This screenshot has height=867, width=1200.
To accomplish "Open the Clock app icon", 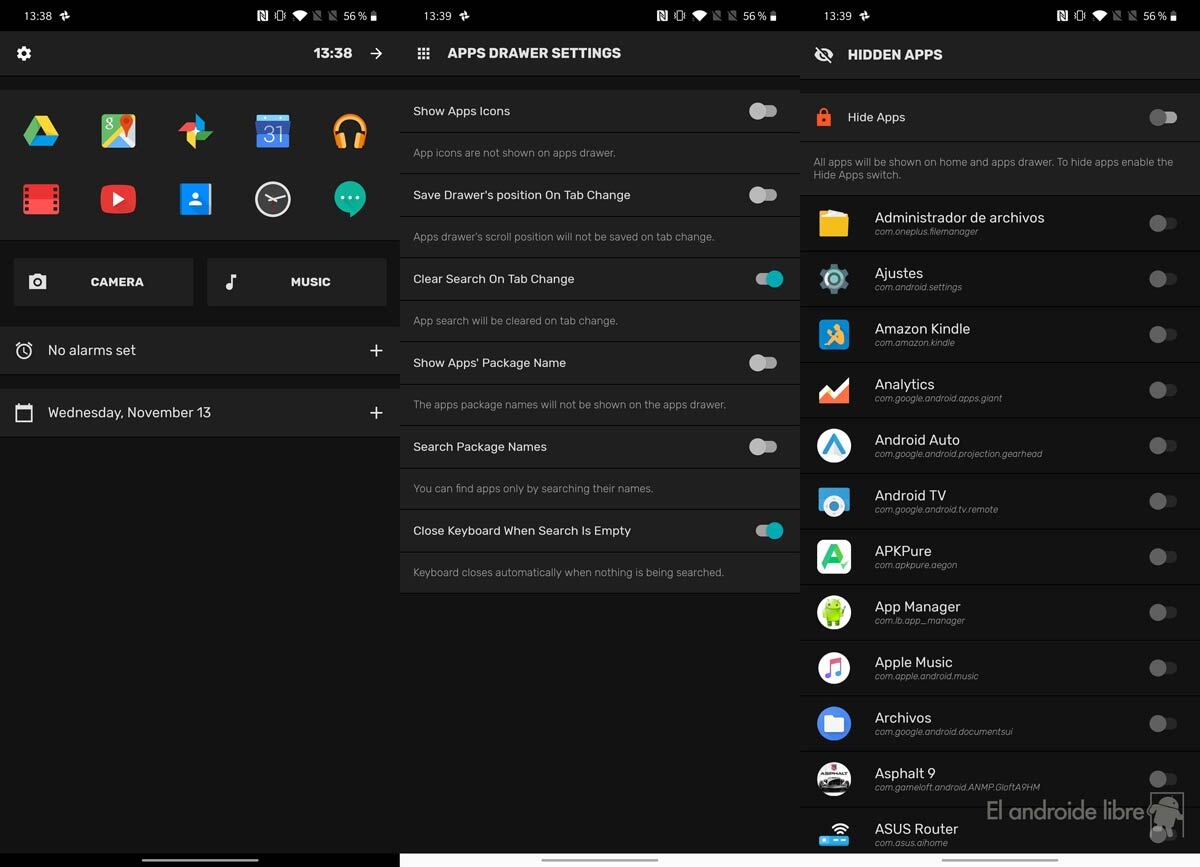I will point(271,198).
